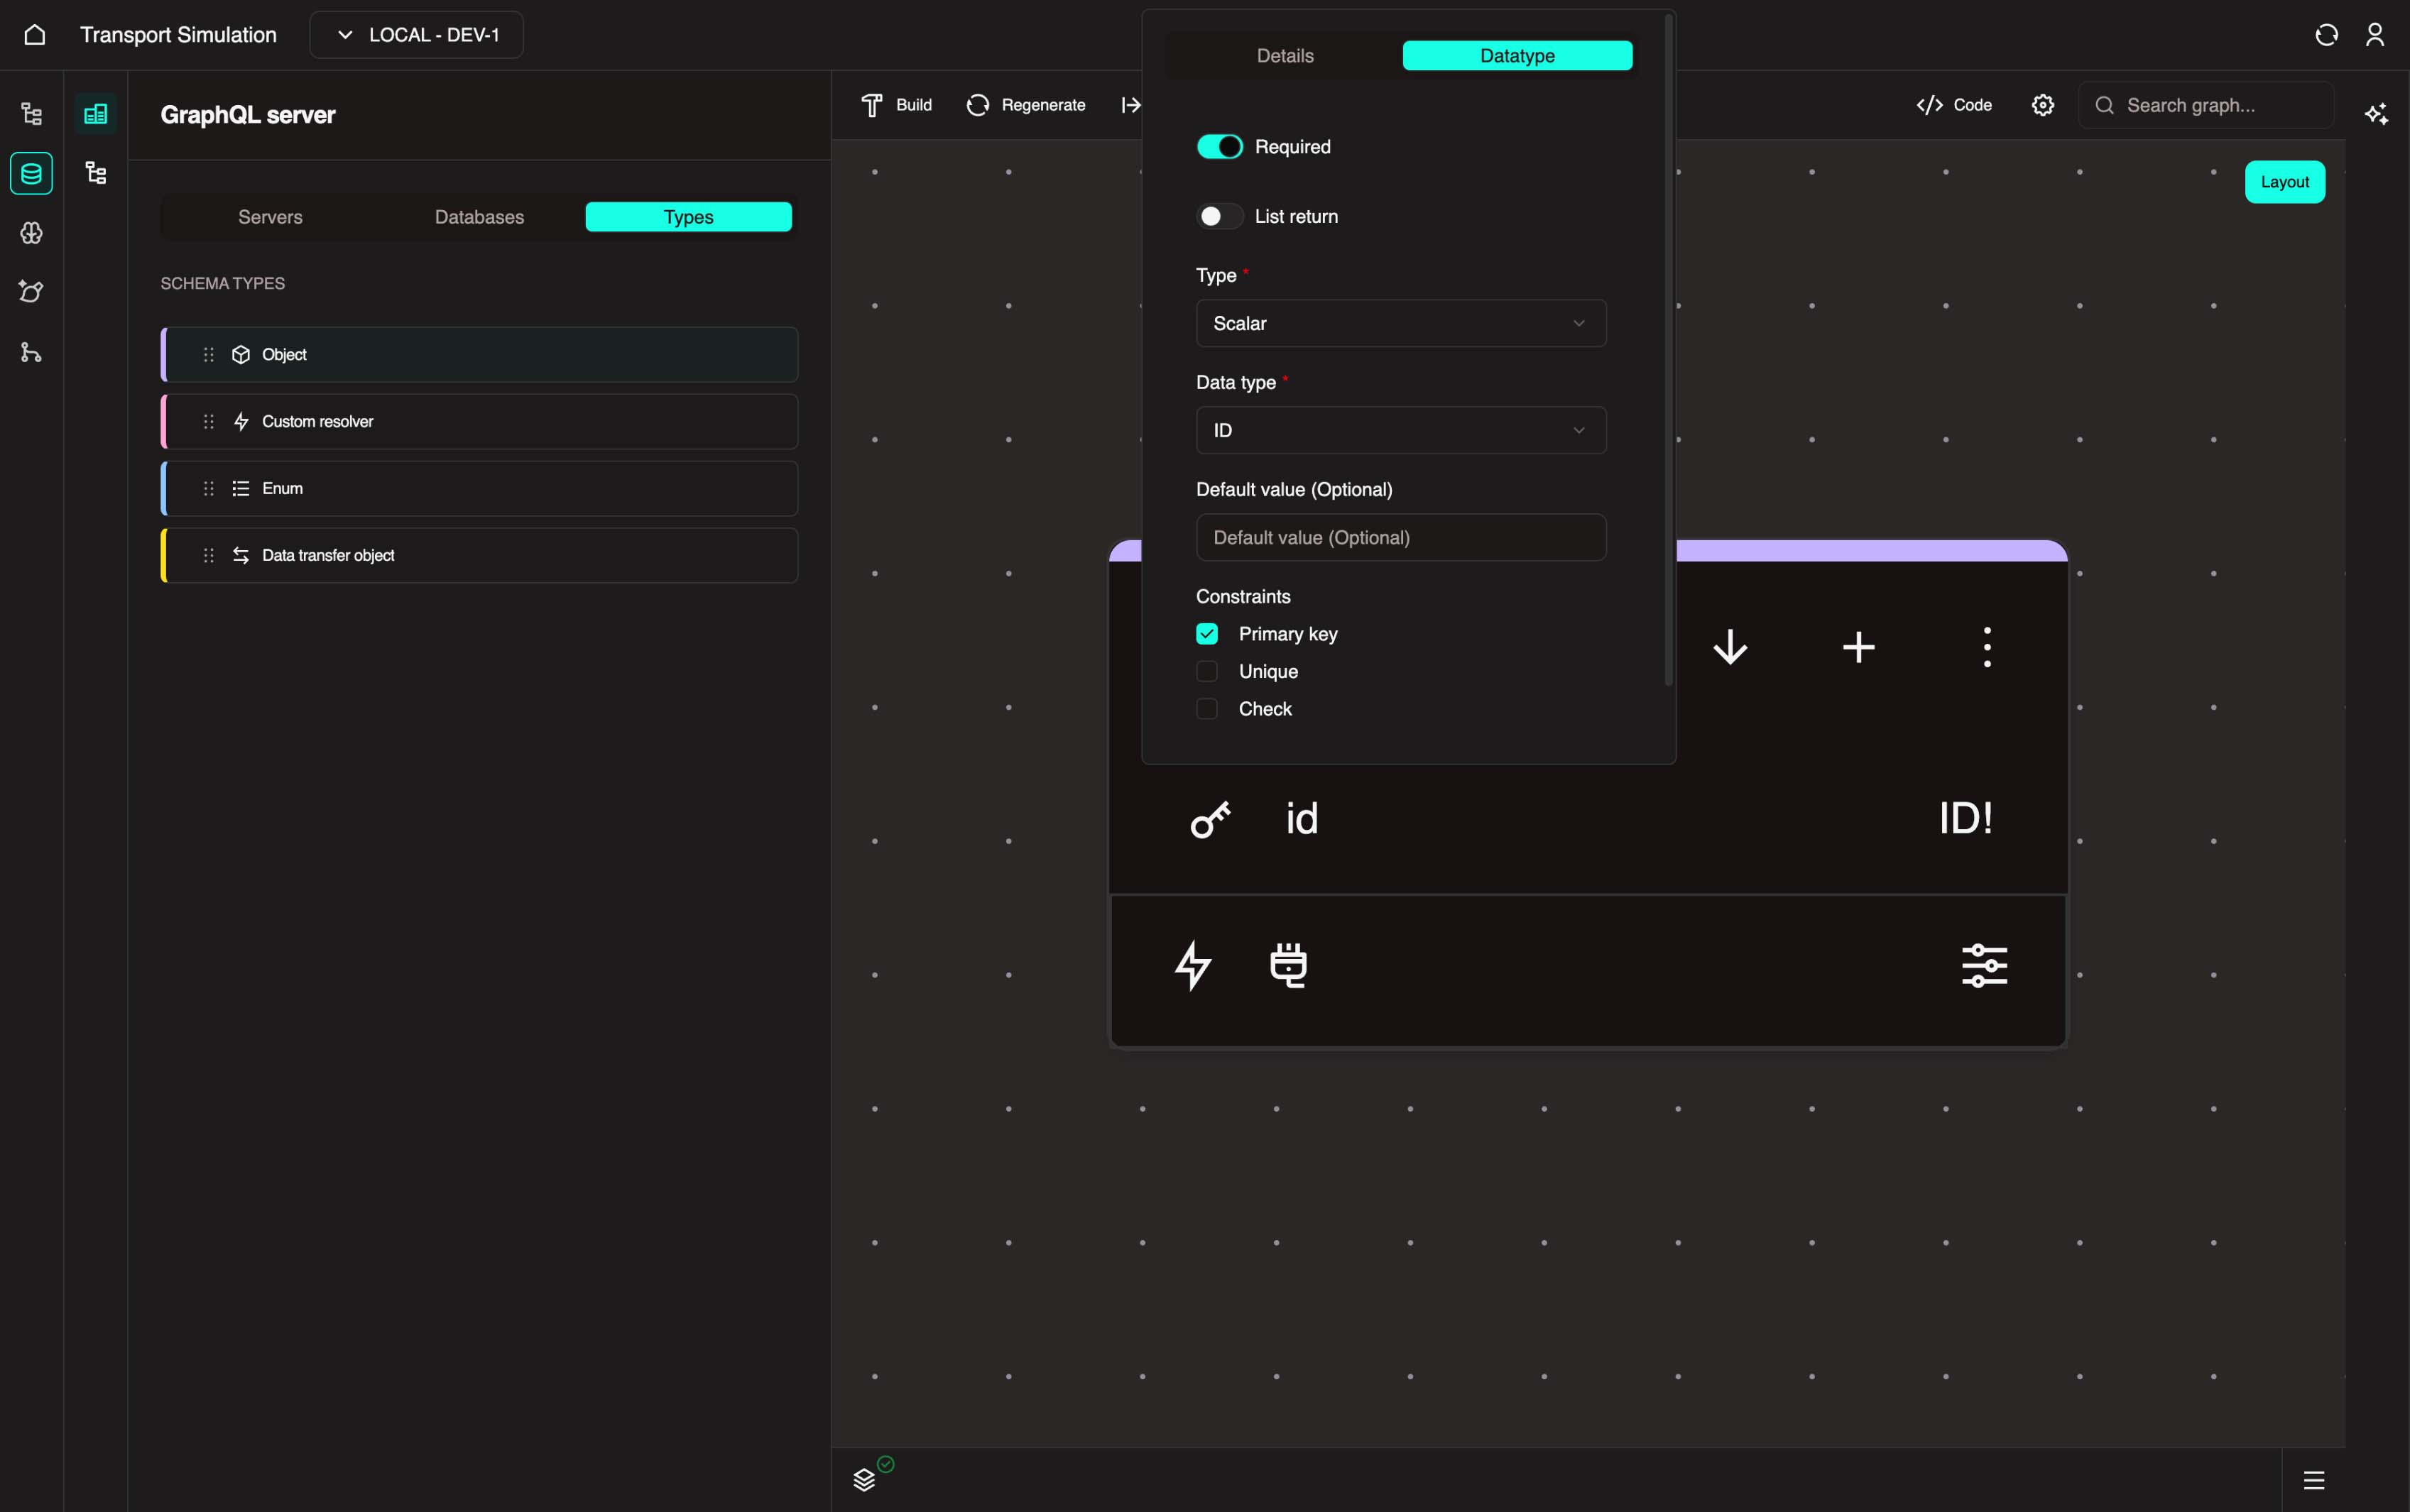Click the drag handle on Object row
Screen dimensions: 2410x1512
(x=209, y=355)
